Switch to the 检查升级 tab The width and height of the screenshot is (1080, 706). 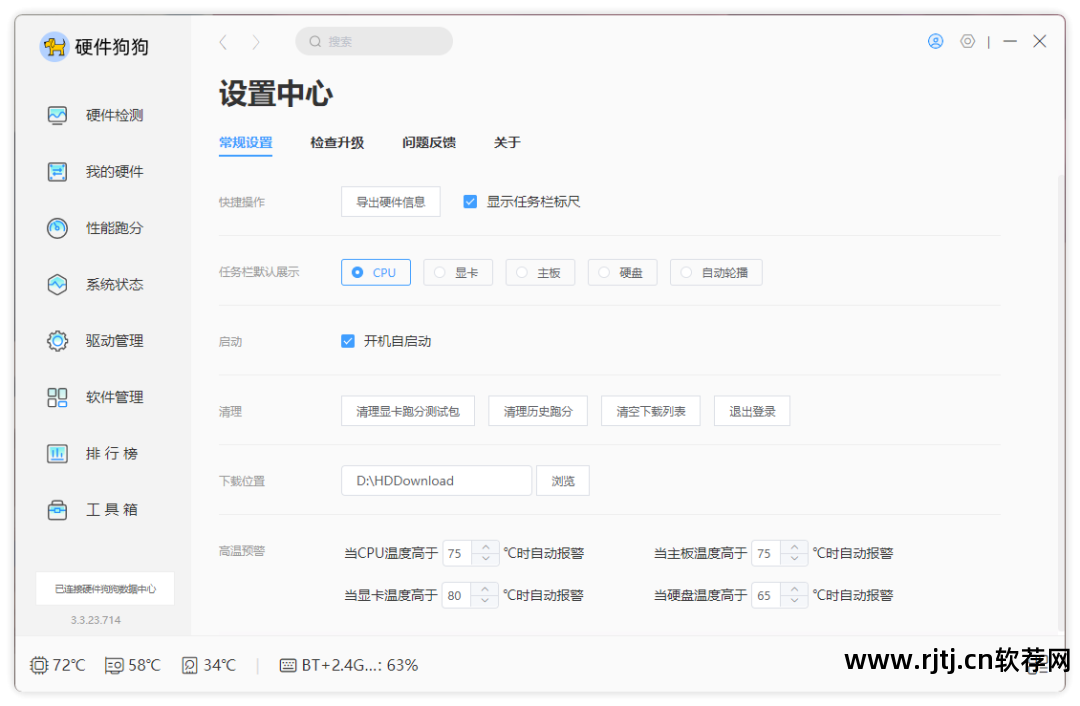click(x=337, y=142)
